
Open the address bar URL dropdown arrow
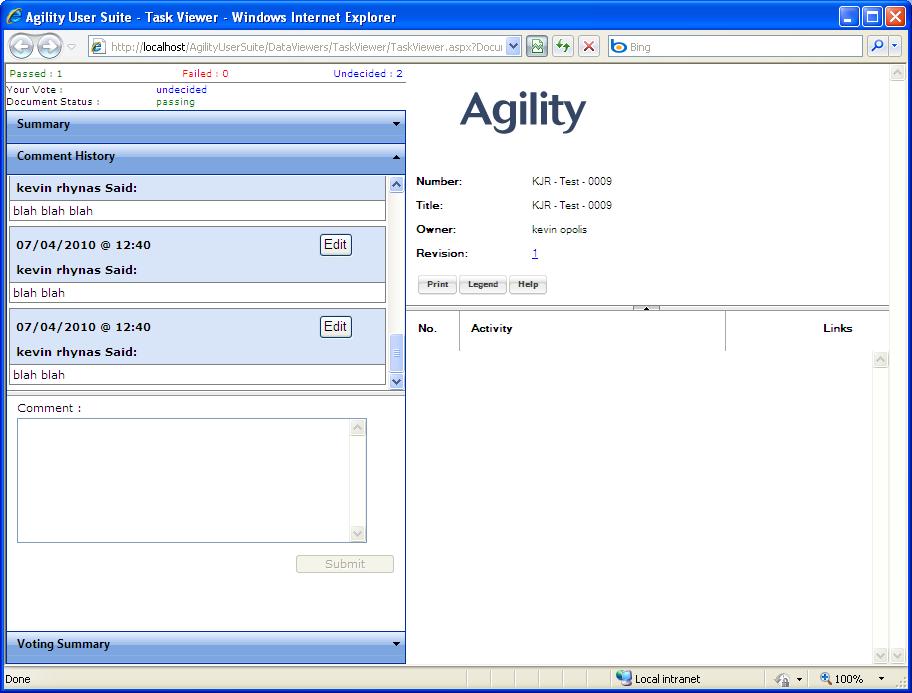click(513, 47)
